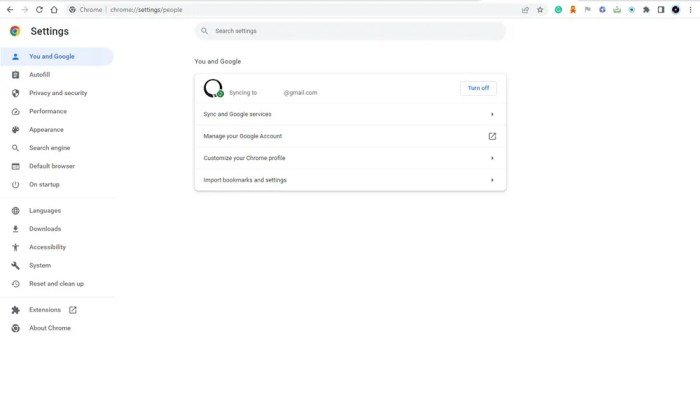Image resolution: width=700 pixels, height=396 pixels.
Task: Open the blue circular extension icon
Action: [x=602, y=9]
